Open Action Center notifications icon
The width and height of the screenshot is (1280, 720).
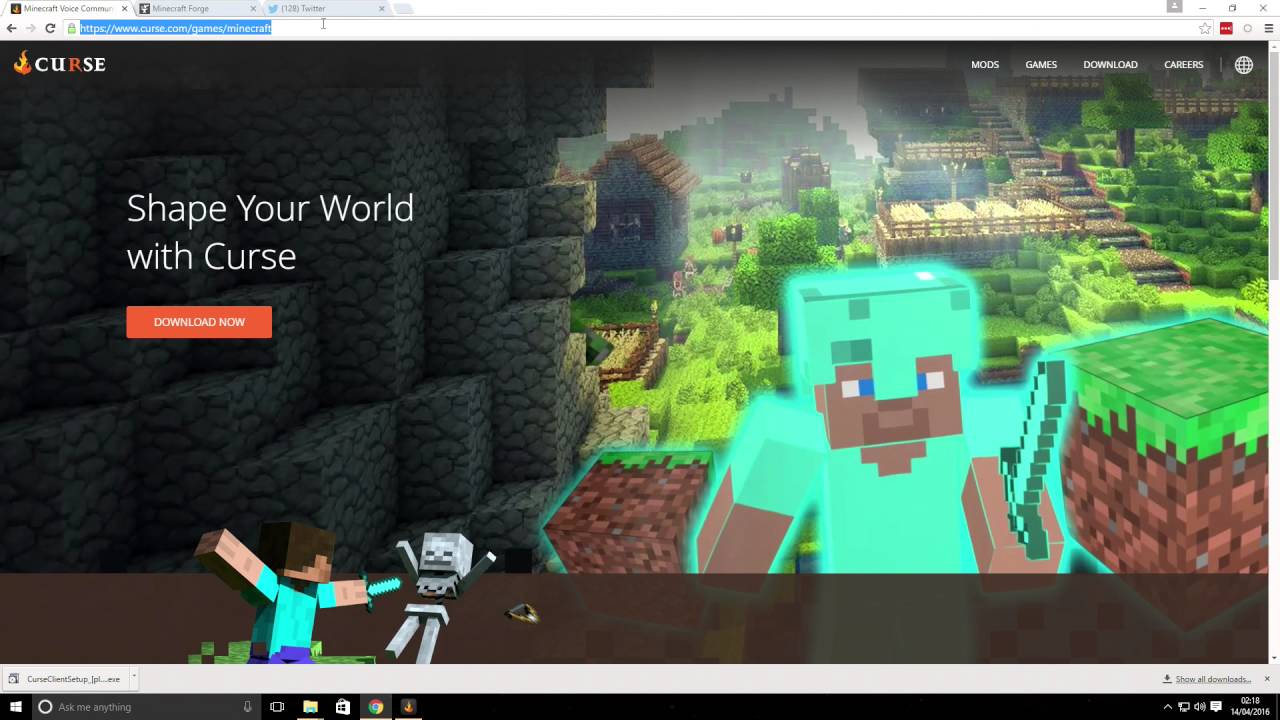click(x=1216, y=707)
